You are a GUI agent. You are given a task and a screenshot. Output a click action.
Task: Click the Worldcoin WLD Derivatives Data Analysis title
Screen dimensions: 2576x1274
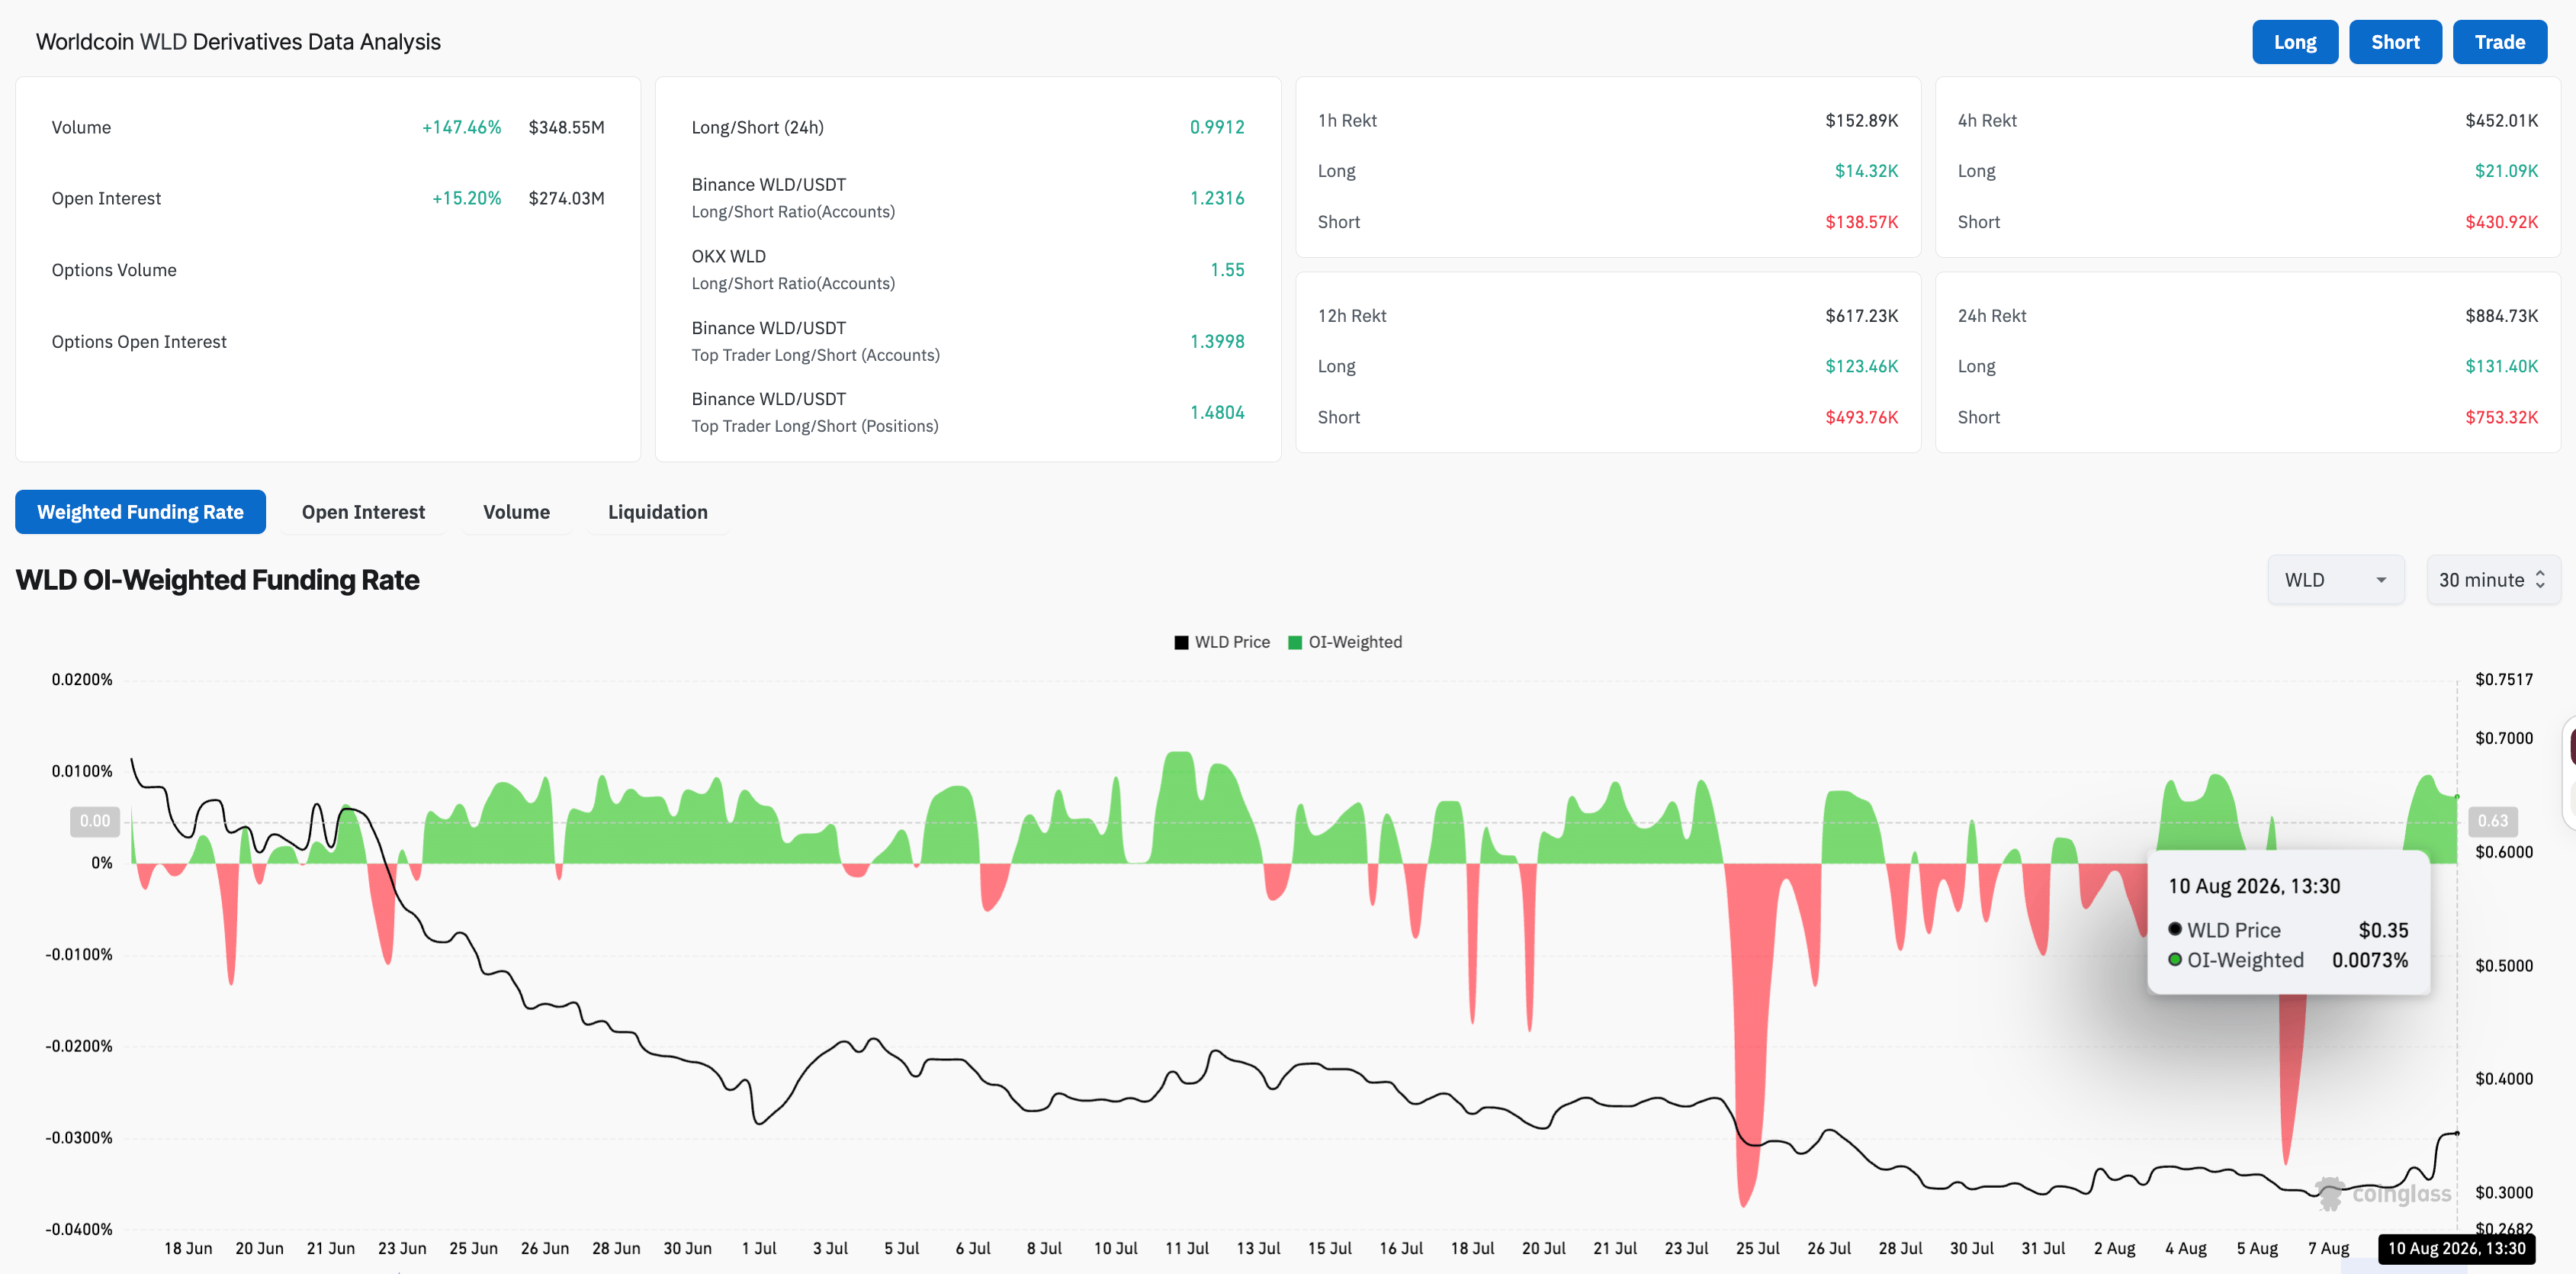coord(238,42)
